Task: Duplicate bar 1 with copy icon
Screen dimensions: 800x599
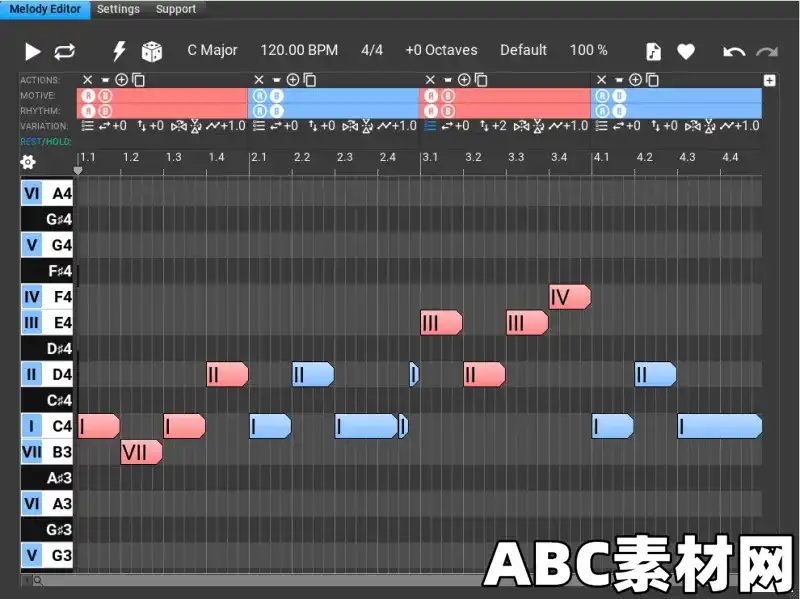Action: pos(138,80)
